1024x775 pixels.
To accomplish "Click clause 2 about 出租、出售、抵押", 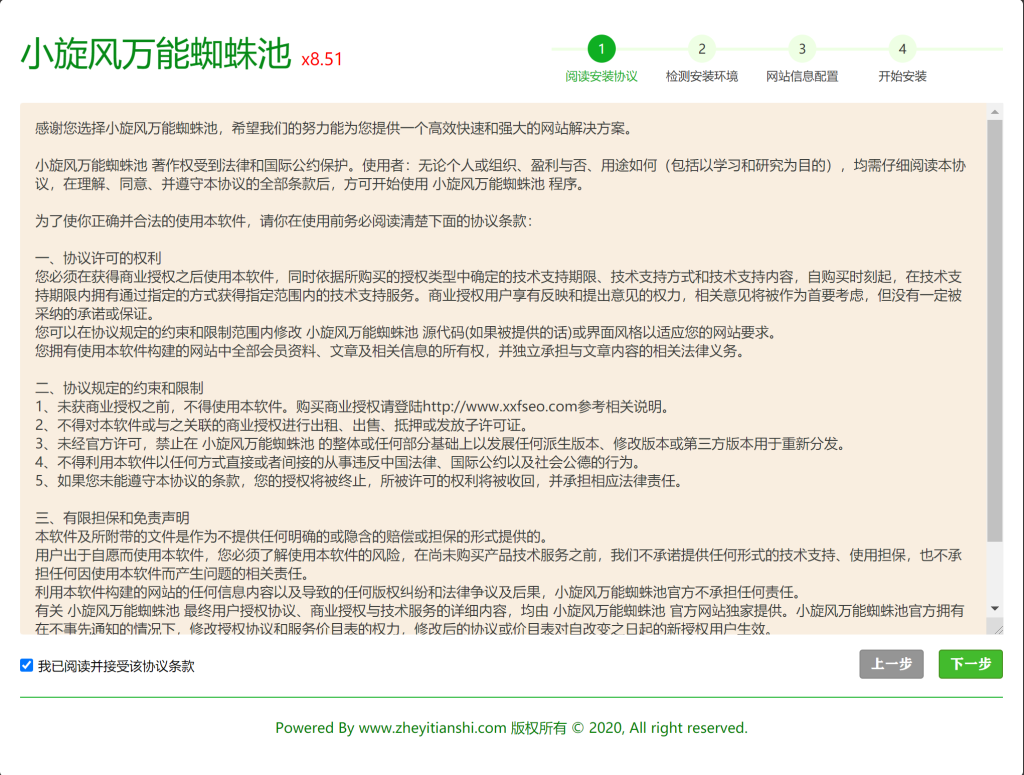I will [282, 425].
